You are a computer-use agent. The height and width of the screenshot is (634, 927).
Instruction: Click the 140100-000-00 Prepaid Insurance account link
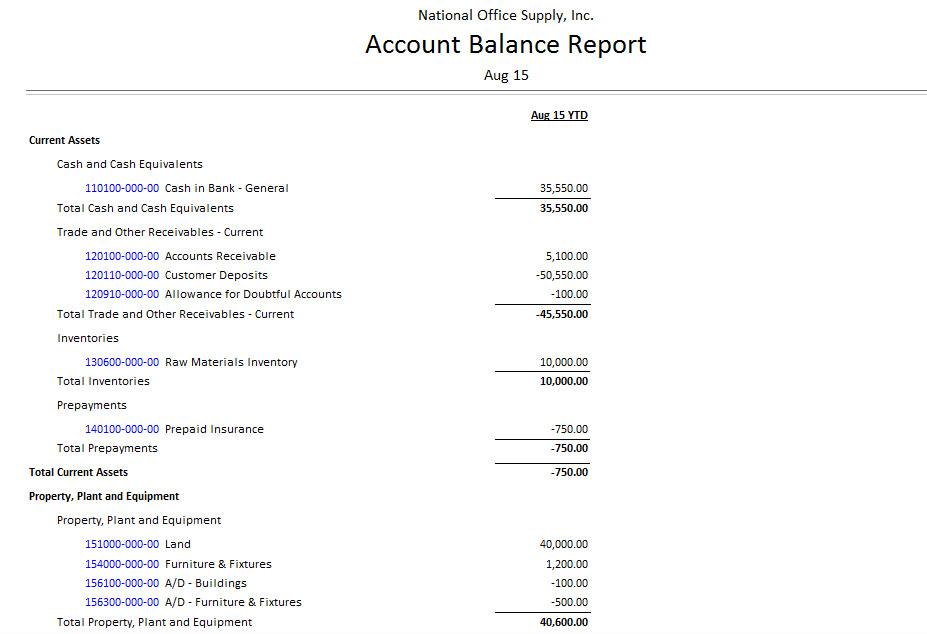pyautogui.click(x=122, y=429)
